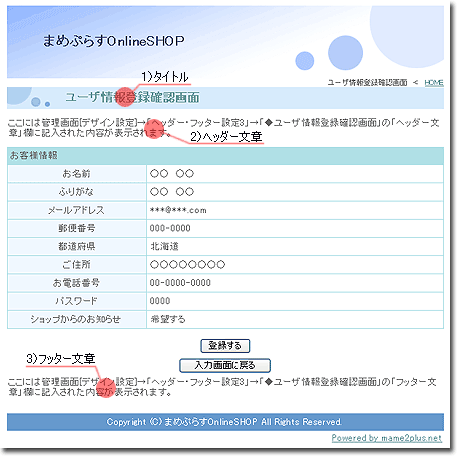The height and width of the screenshot is (456, 458).
Task: Click the 入力画面に戻る button
Action: pos(225,365)
